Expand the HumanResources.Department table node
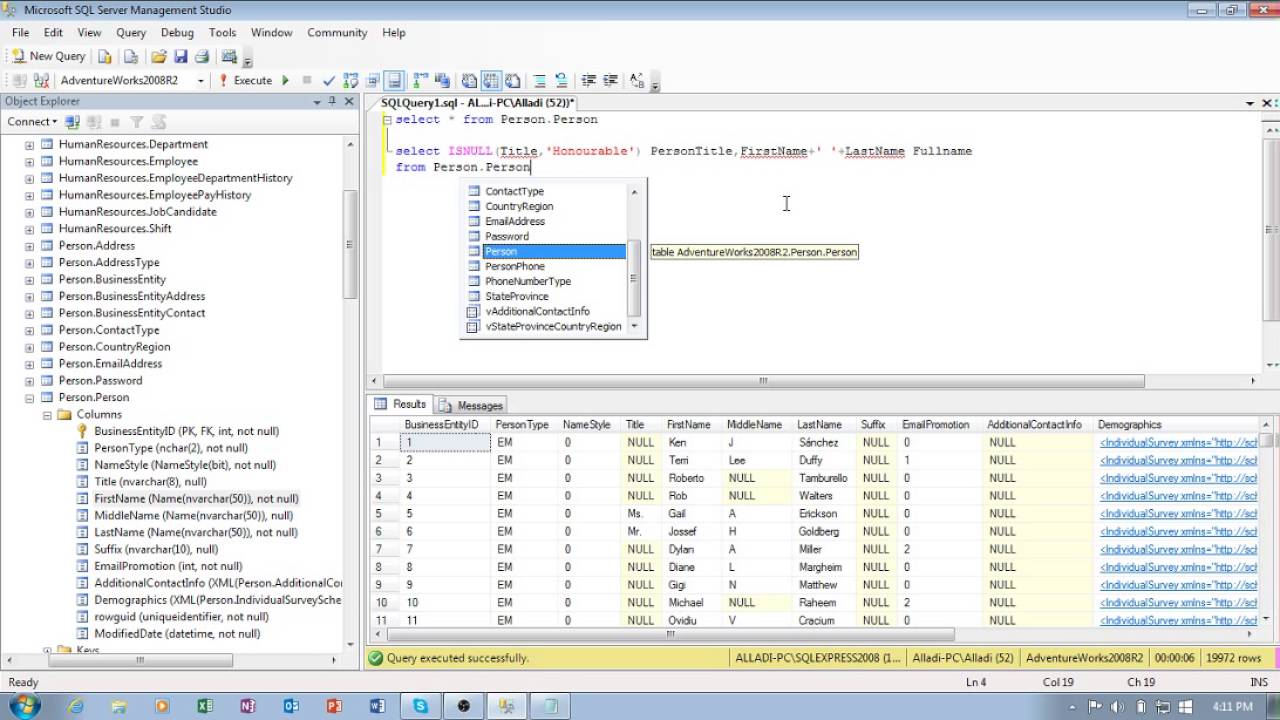Viewport: 1280px width, 720px height. pyautogui.click(x=29, y=145)
